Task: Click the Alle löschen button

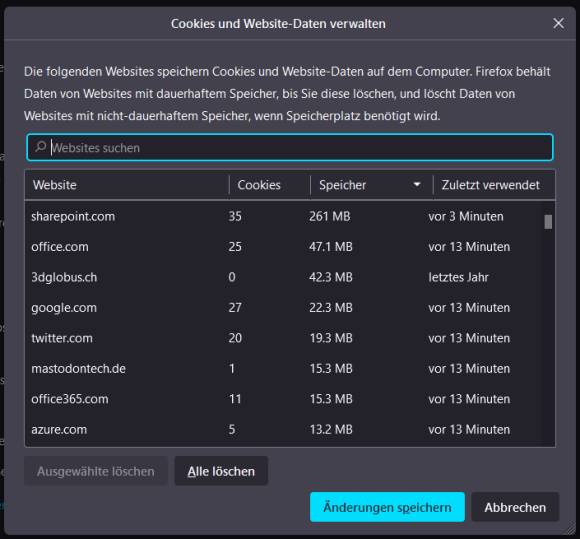Action: point(221,471)
